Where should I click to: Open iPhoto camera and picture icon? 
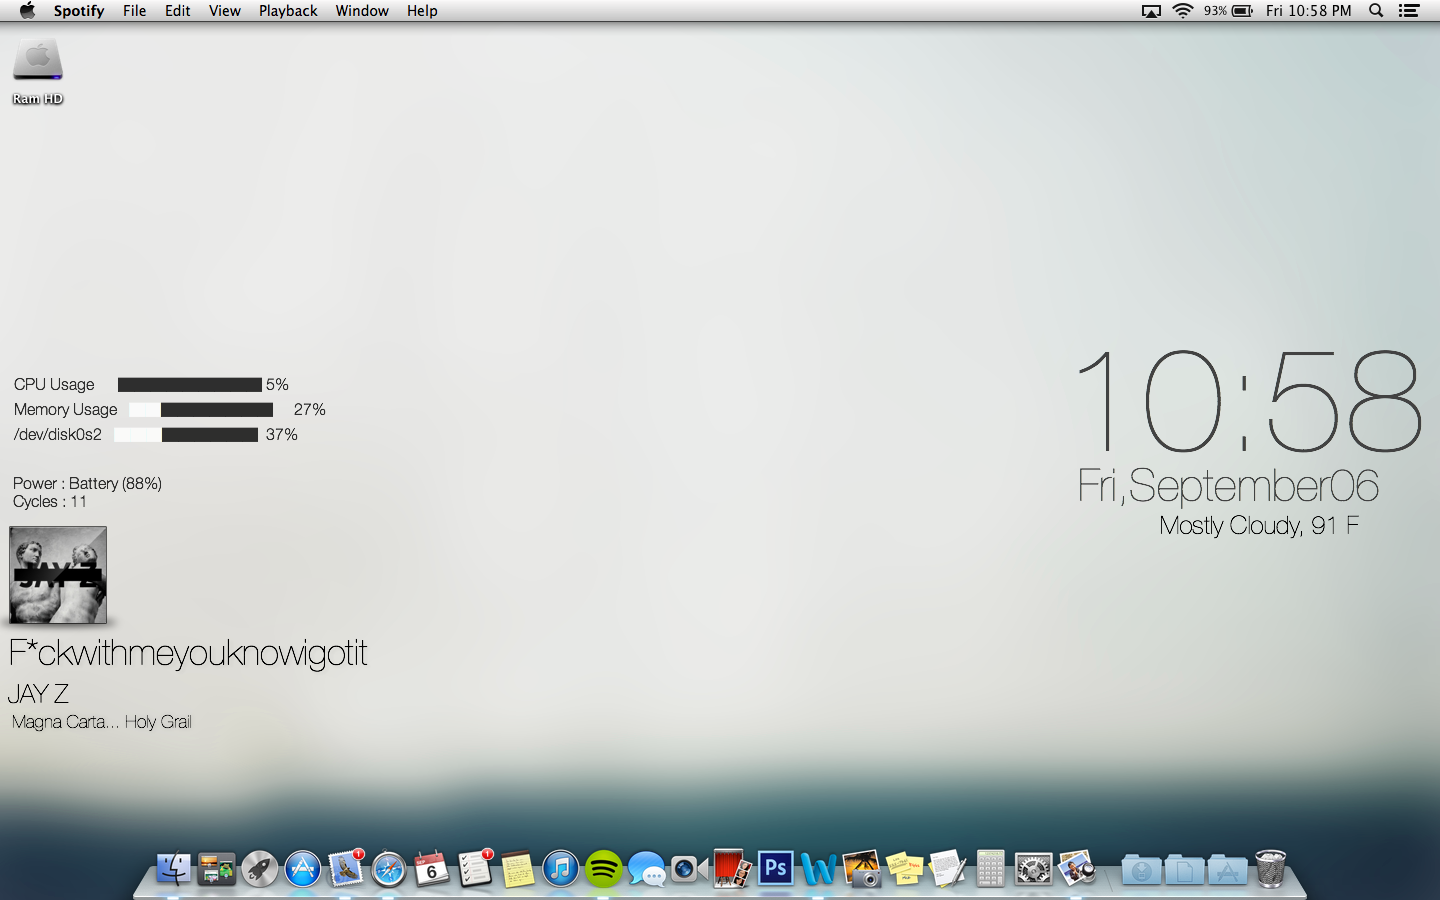(862, 868)
